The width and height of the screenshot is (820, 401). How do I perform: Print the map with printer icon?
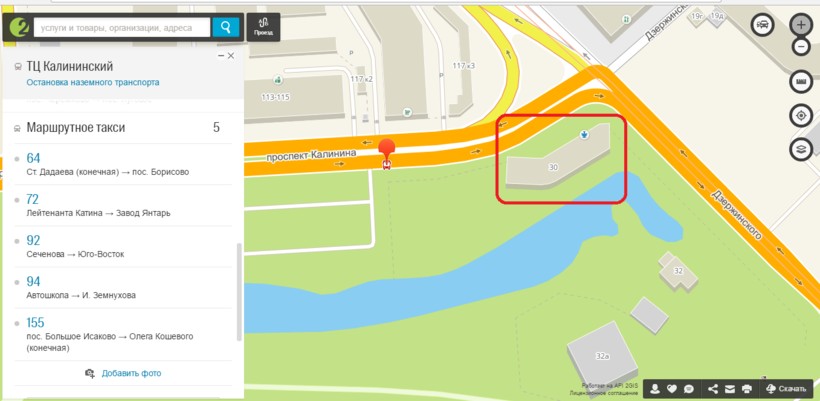point(747,389)
